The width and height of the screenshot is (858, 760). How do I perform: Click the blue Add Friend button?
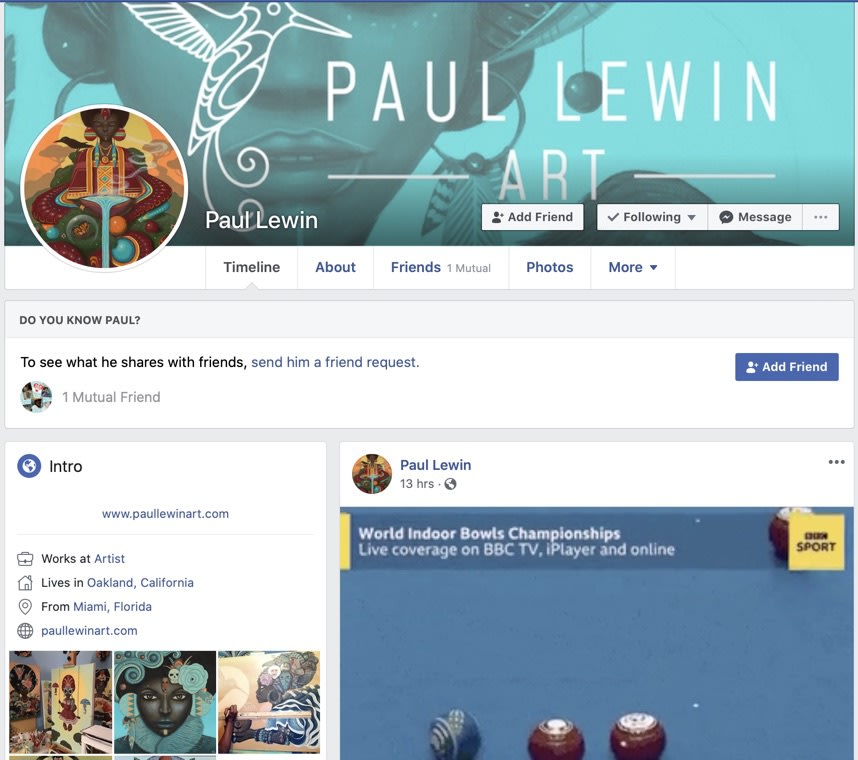coord(786,367)
